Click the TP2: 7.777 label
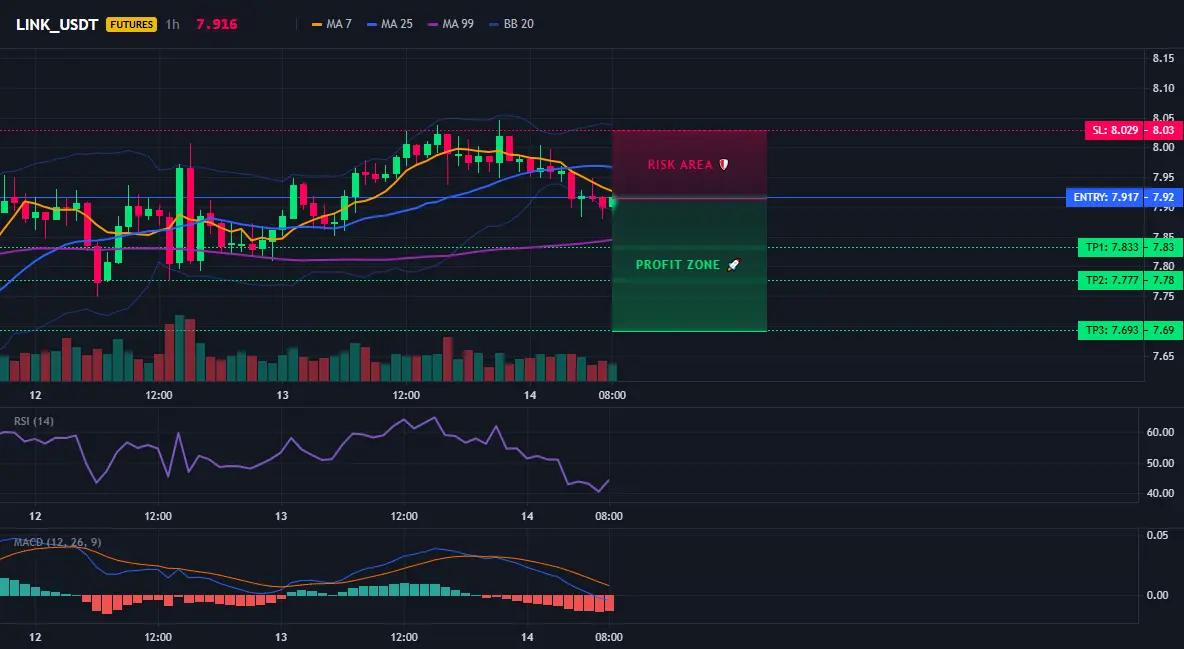 pos(1111,280)
